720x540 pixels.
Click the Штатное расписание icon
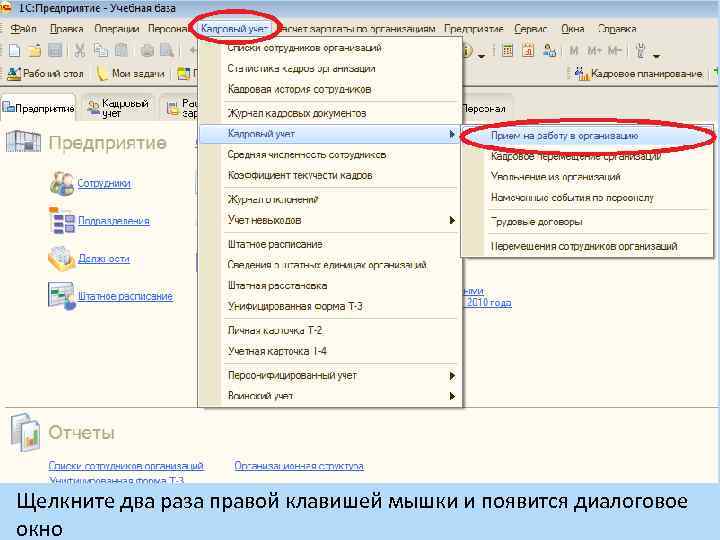pos(62,296)
